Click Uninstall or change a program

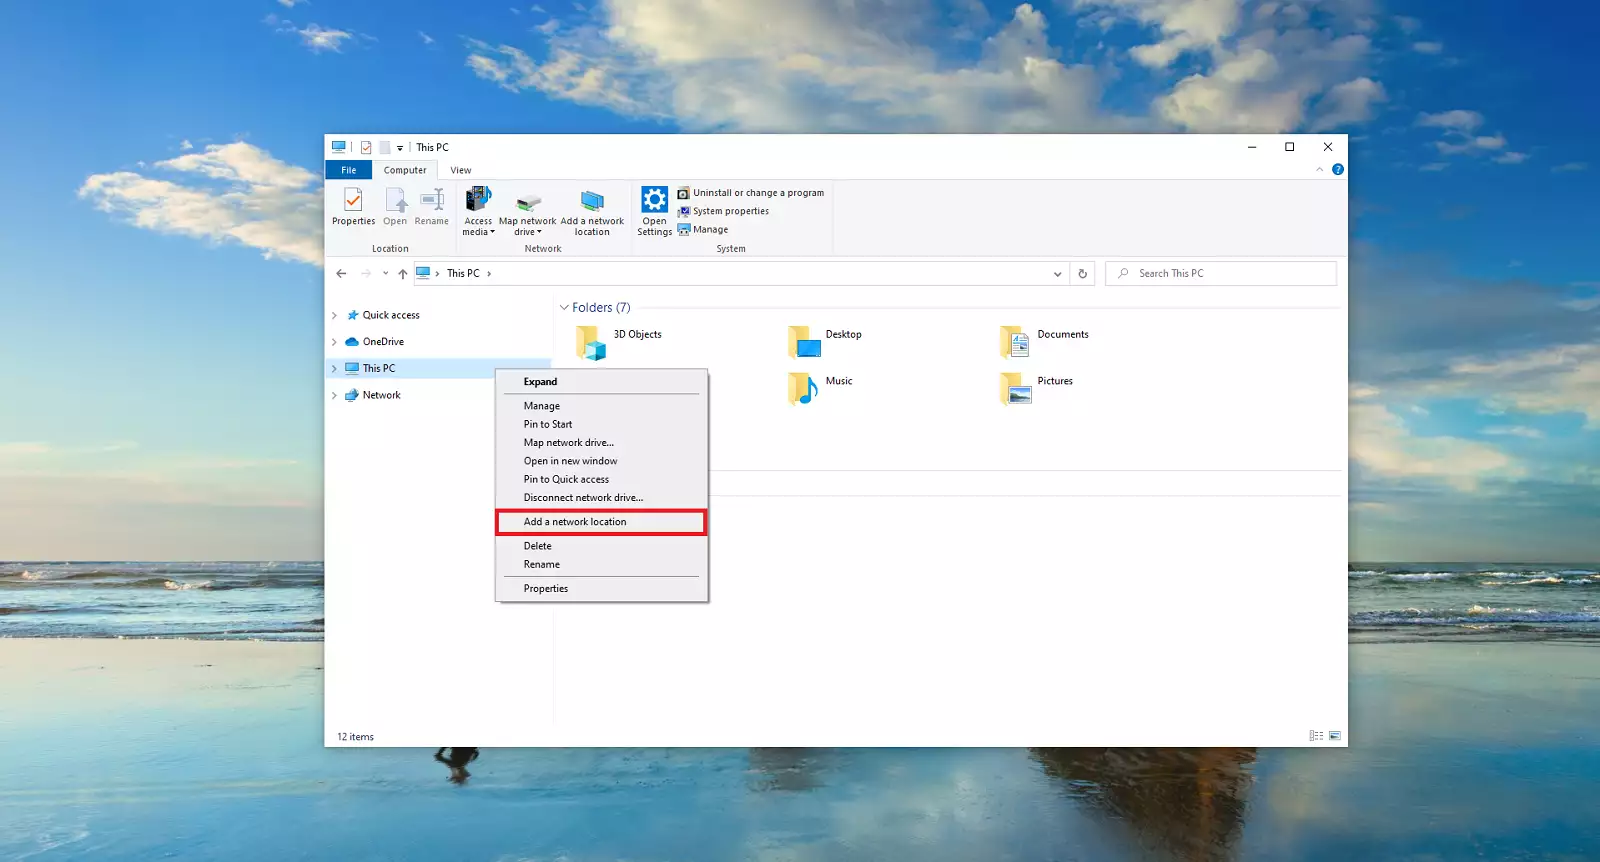point(750,193)
